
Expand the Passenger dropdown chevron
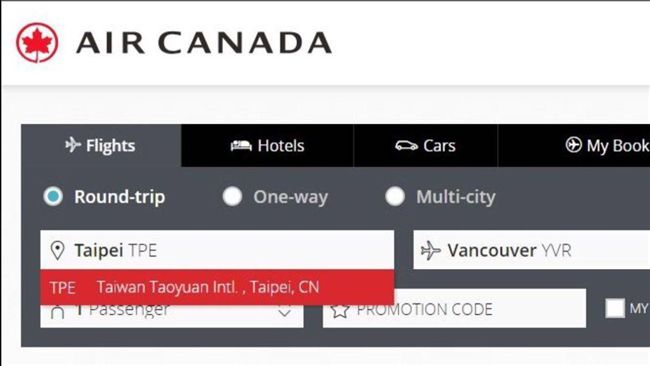[284, 312]
